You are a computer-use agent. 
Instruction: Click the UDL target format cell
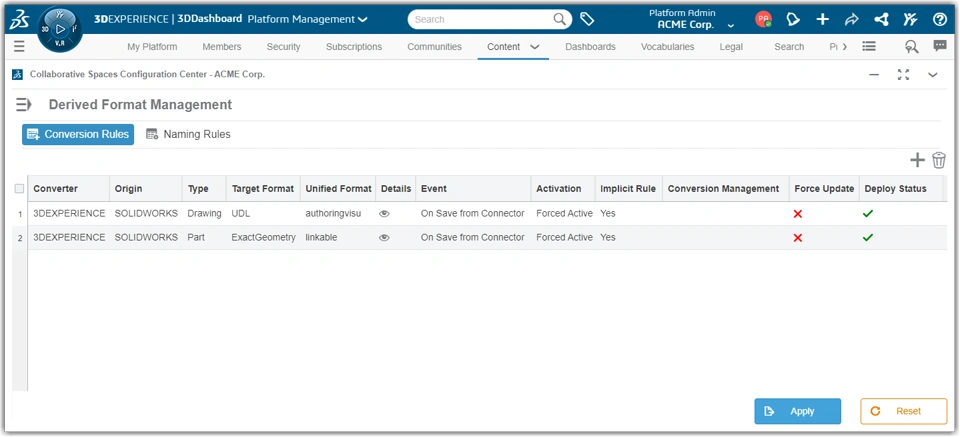pos(263,214)
